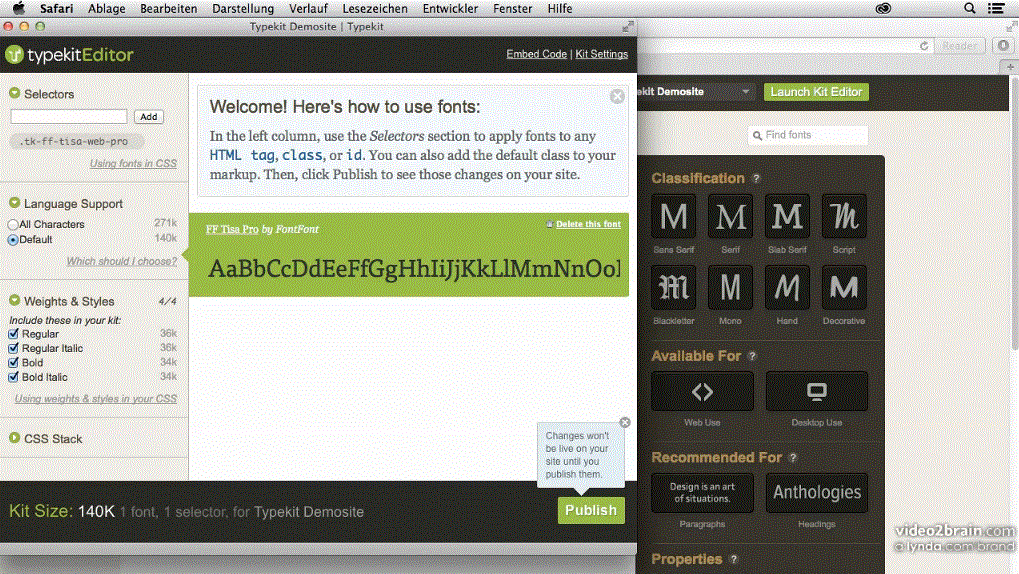The image size is (1019, 574).
Task: Click Launch Kit Editor button
Action: tap(816, 92)
